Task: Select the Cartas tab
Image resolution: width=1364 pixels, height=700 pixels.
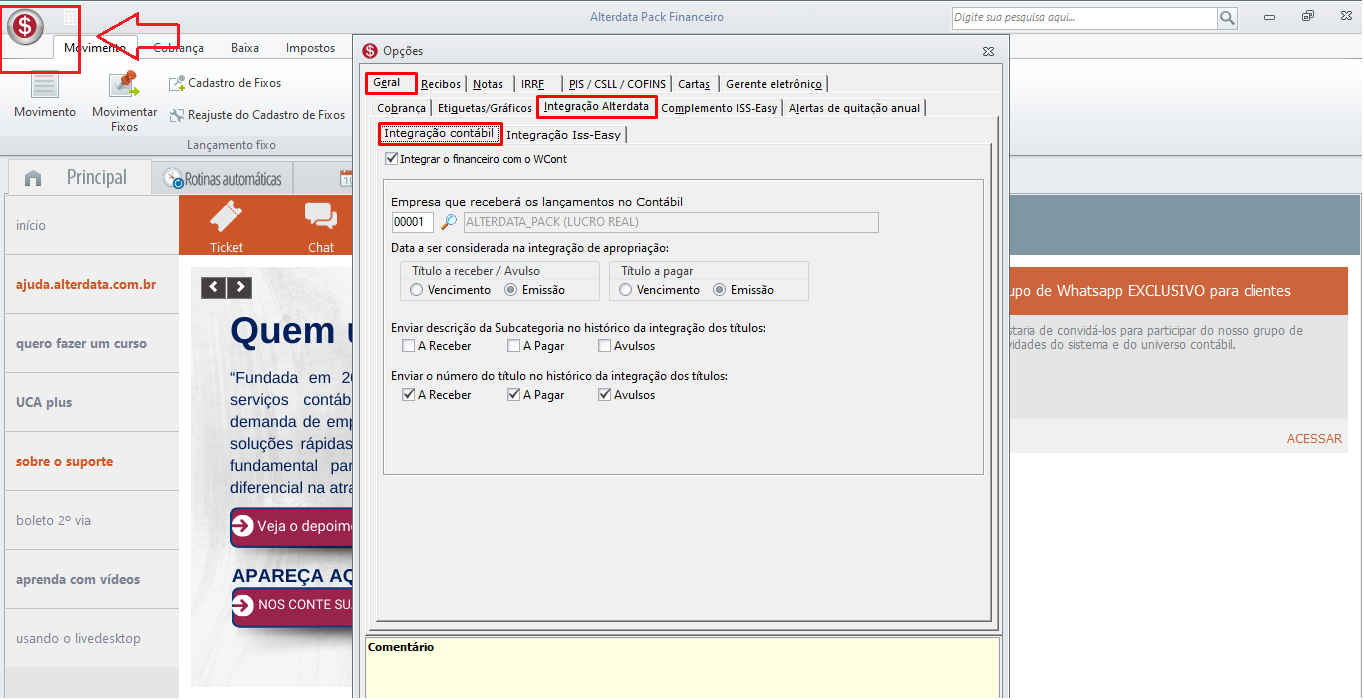Action: (x=694, y=84)
